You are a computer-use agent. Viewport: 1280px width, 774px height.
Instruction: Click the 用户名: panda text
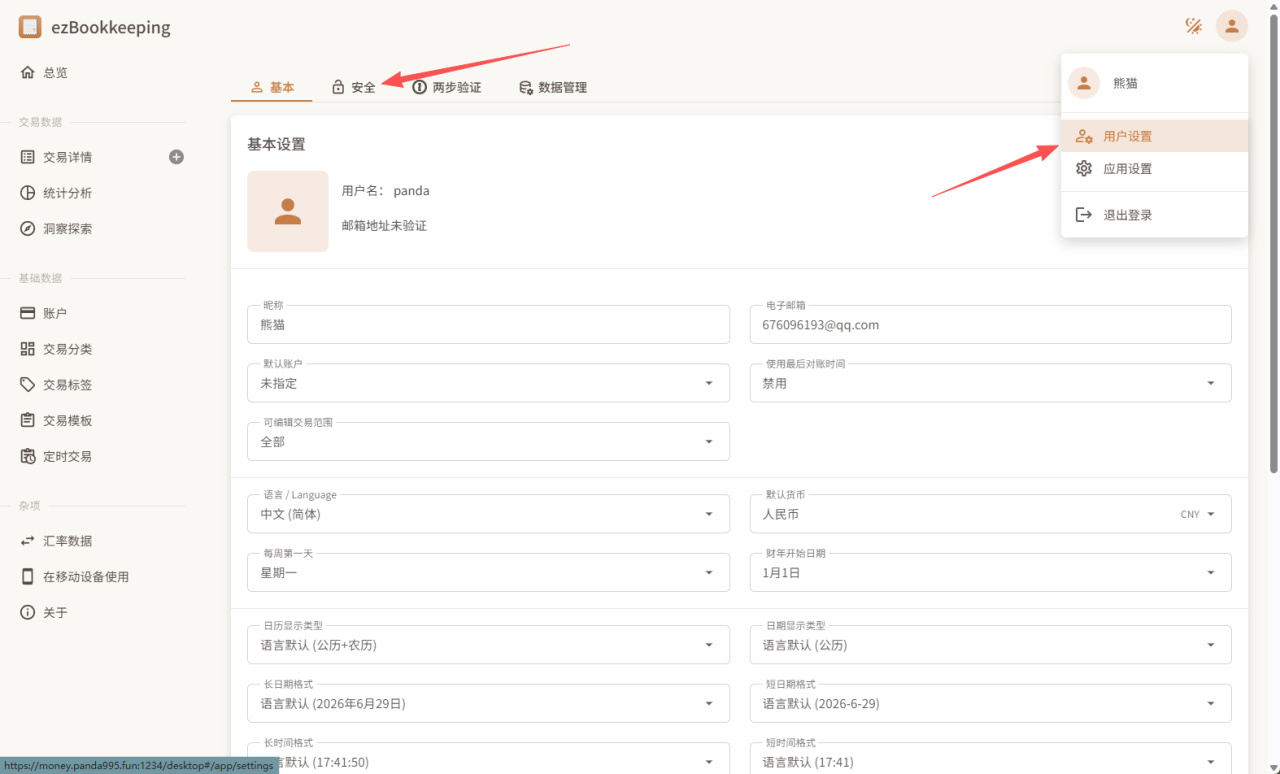pyautogui.click(x=386, y=191)
